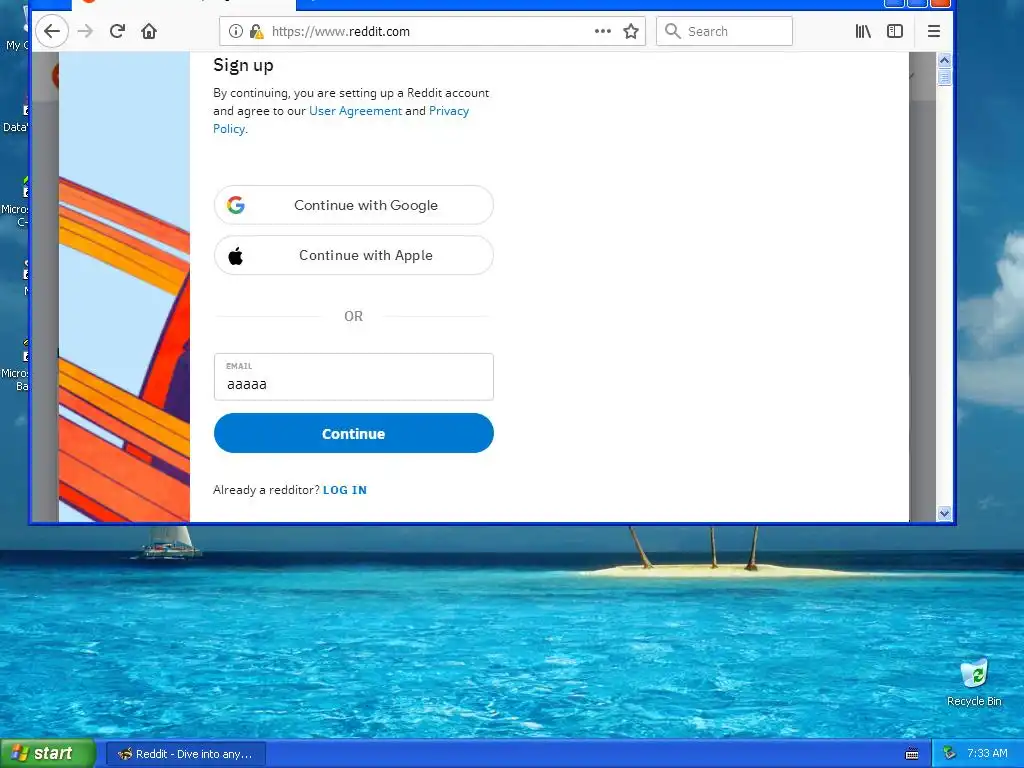Continue with Google sign up
The height and width of the screenshot is (768, 1024).
pos(353,205)
